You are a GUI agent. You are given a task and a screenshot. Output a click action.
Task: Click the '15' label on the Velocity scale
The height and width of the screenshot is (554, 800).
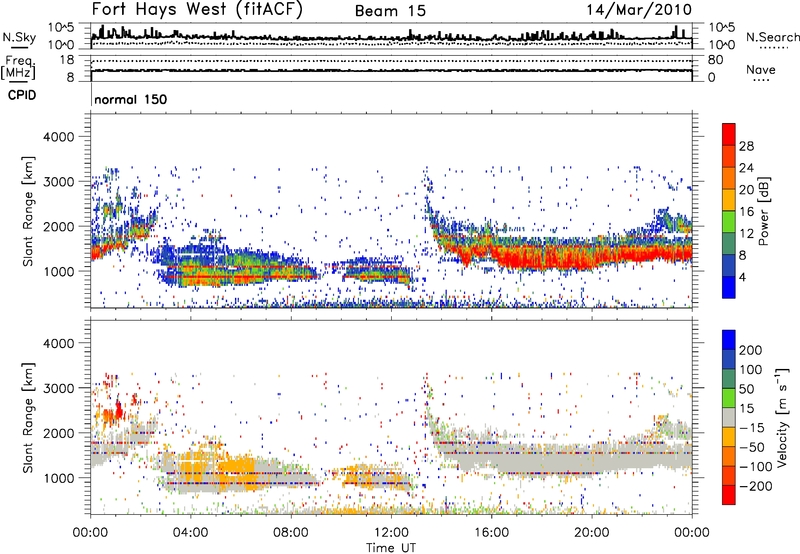747,408
